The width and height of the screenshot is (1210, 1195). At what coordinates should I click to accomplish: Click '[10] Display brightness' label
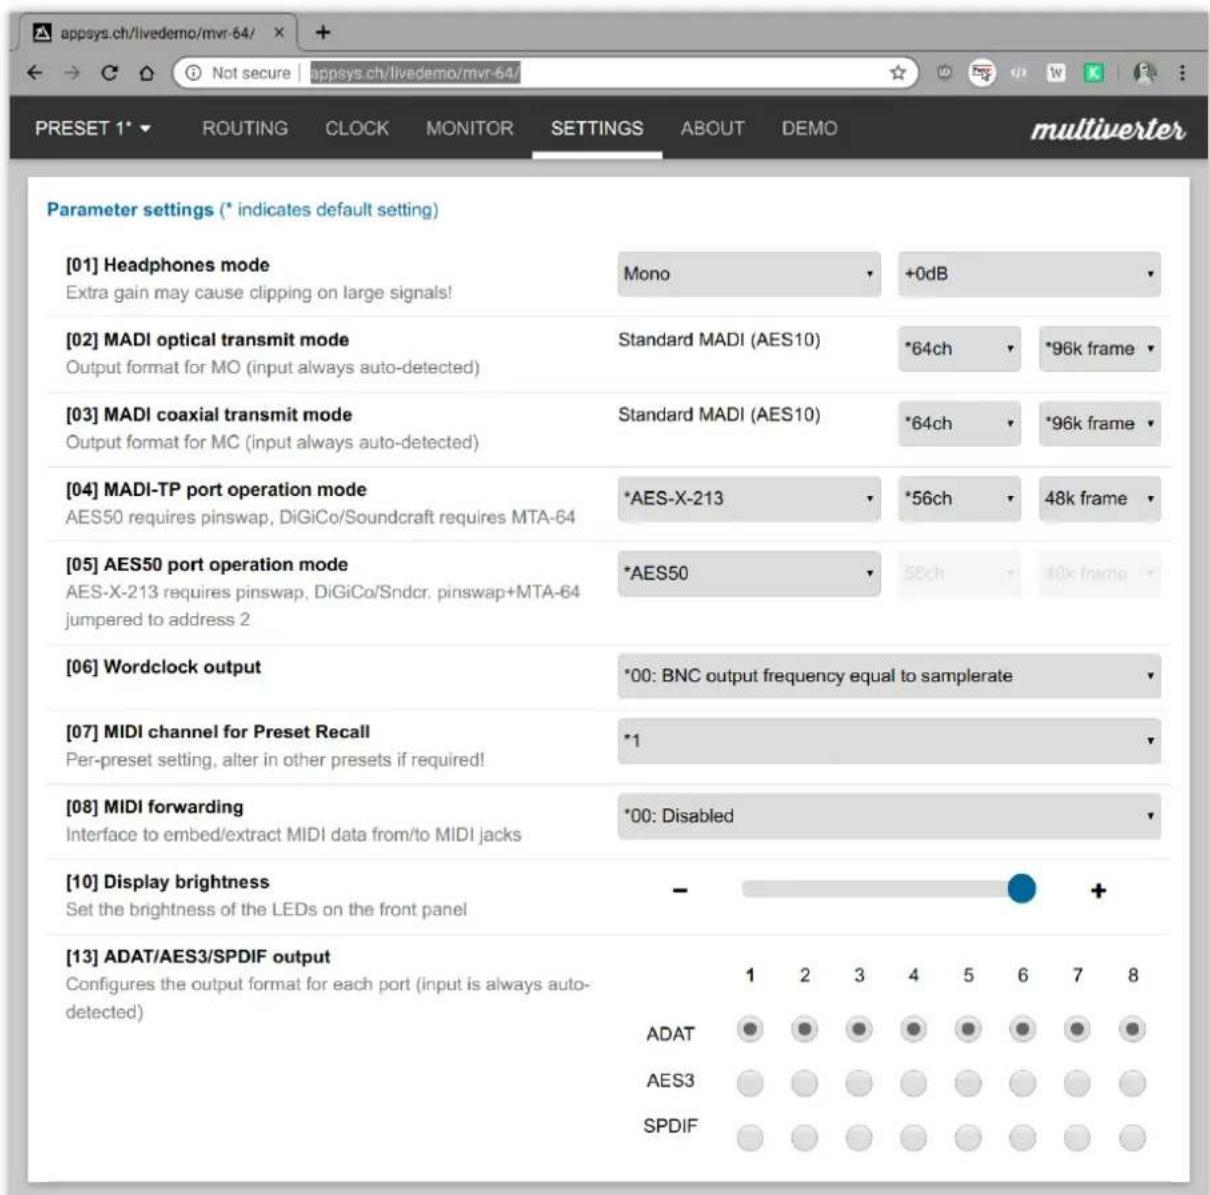(167, 882)
